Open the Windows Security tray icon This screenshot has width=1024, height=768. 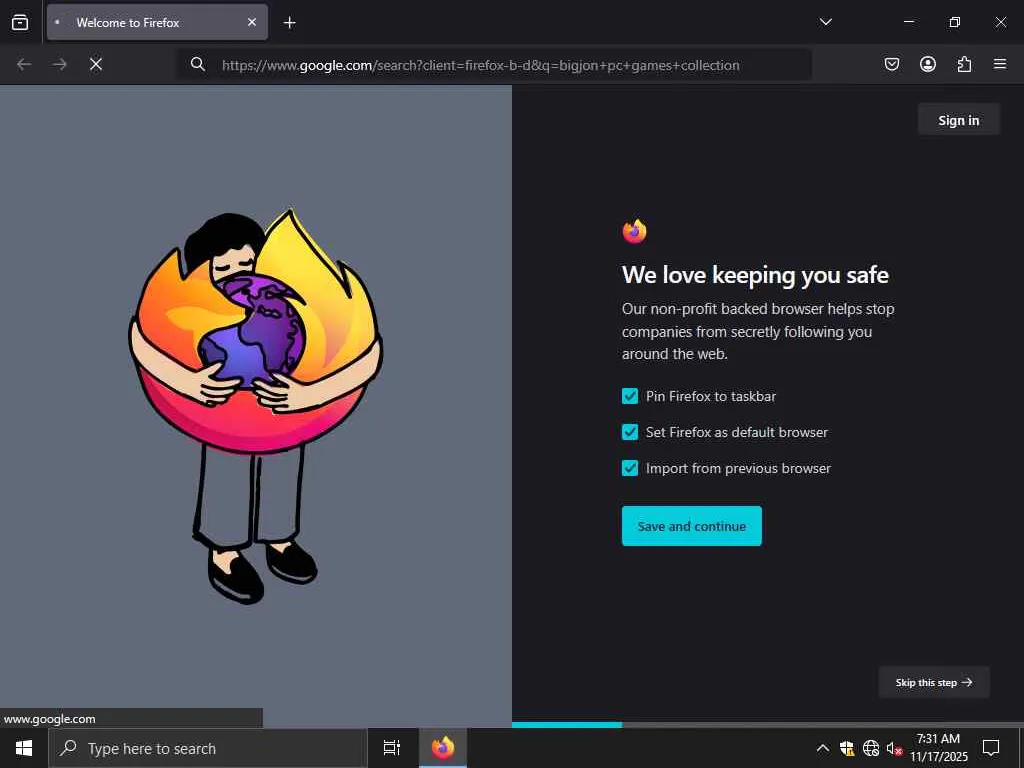pos(847,748)
